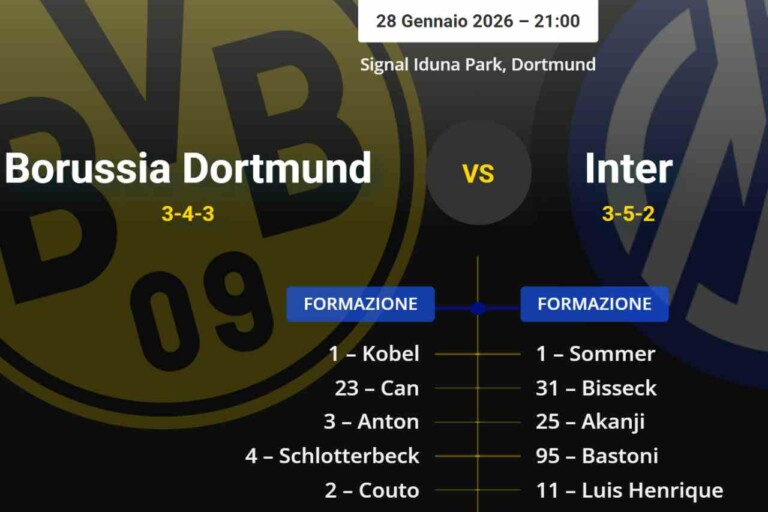The image size is (768, 512).
Task: Select player 11 – Luis Henrique
Action: click(629, 490)
